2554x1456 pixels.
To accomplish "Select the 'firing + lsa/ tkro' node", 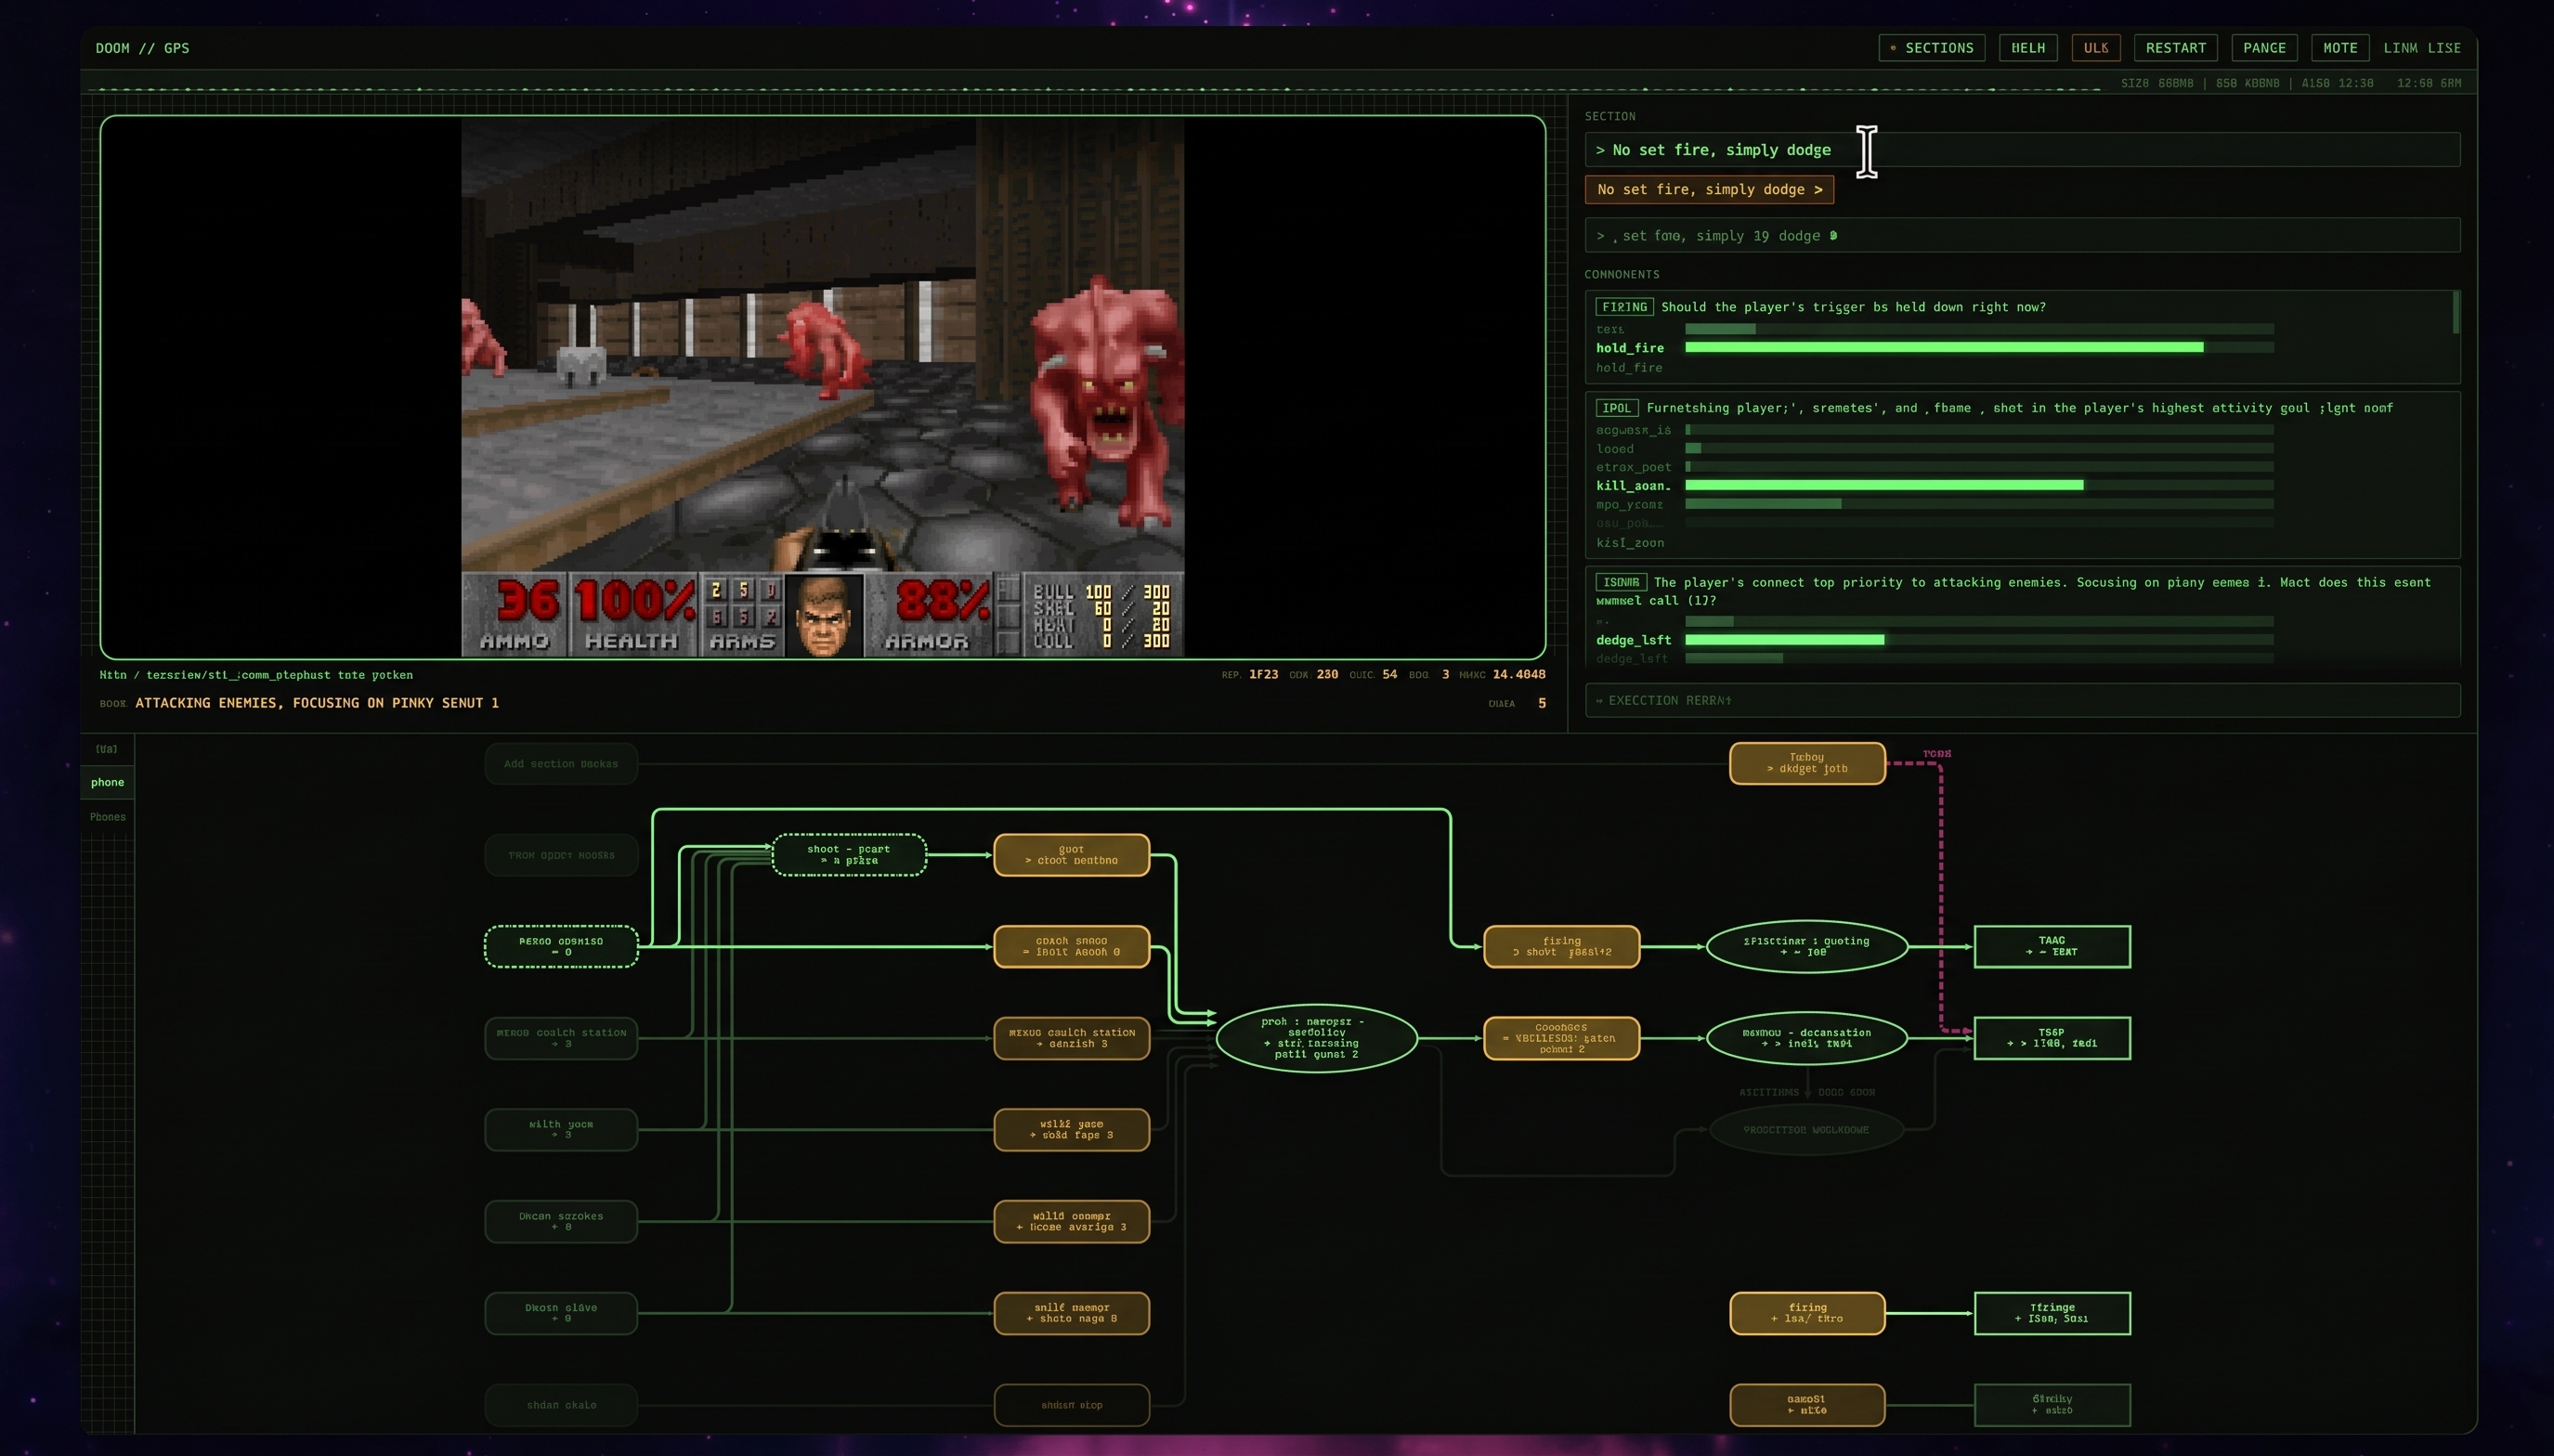I will tap(1807, 1314).
